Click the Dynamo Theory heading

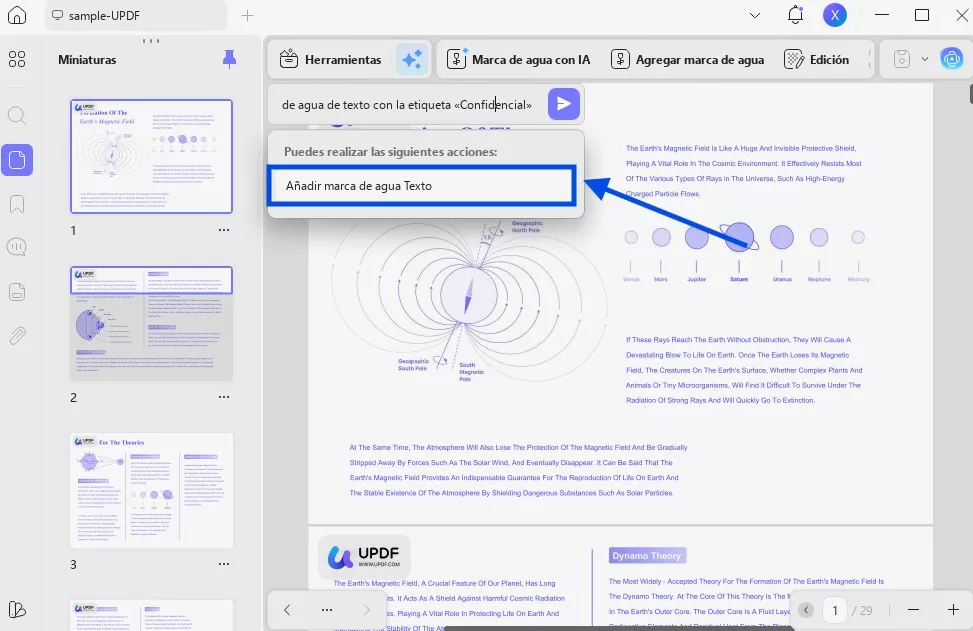pos(647,556)
